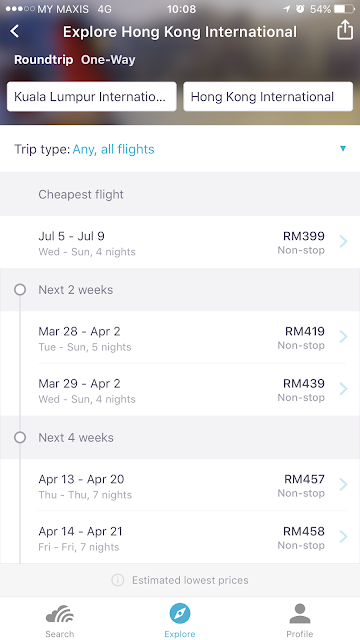Select the Mar 29 - Apr 2 flight row
Screen dimensions: 360x640
(180, 390)
